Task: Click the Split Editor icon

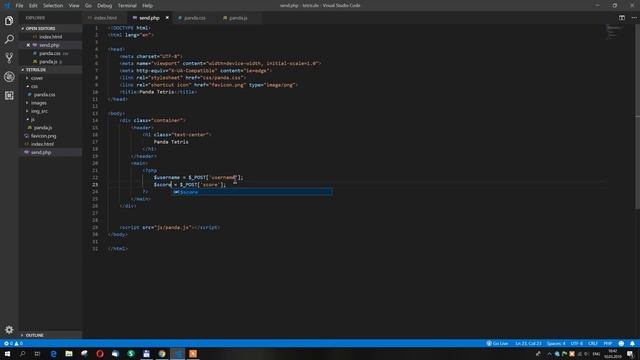Action: [622, 18]
